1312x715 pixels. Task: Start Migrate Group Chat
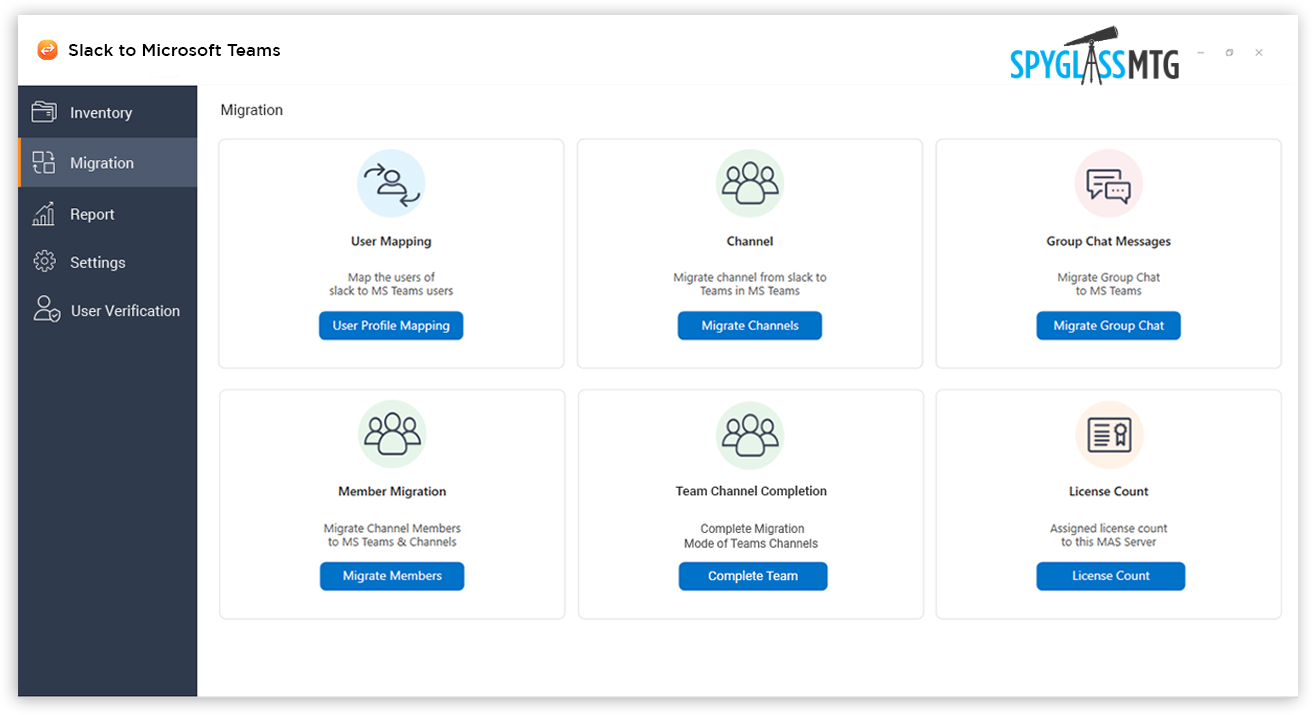pyautogui.click(x=1108, y=326)
